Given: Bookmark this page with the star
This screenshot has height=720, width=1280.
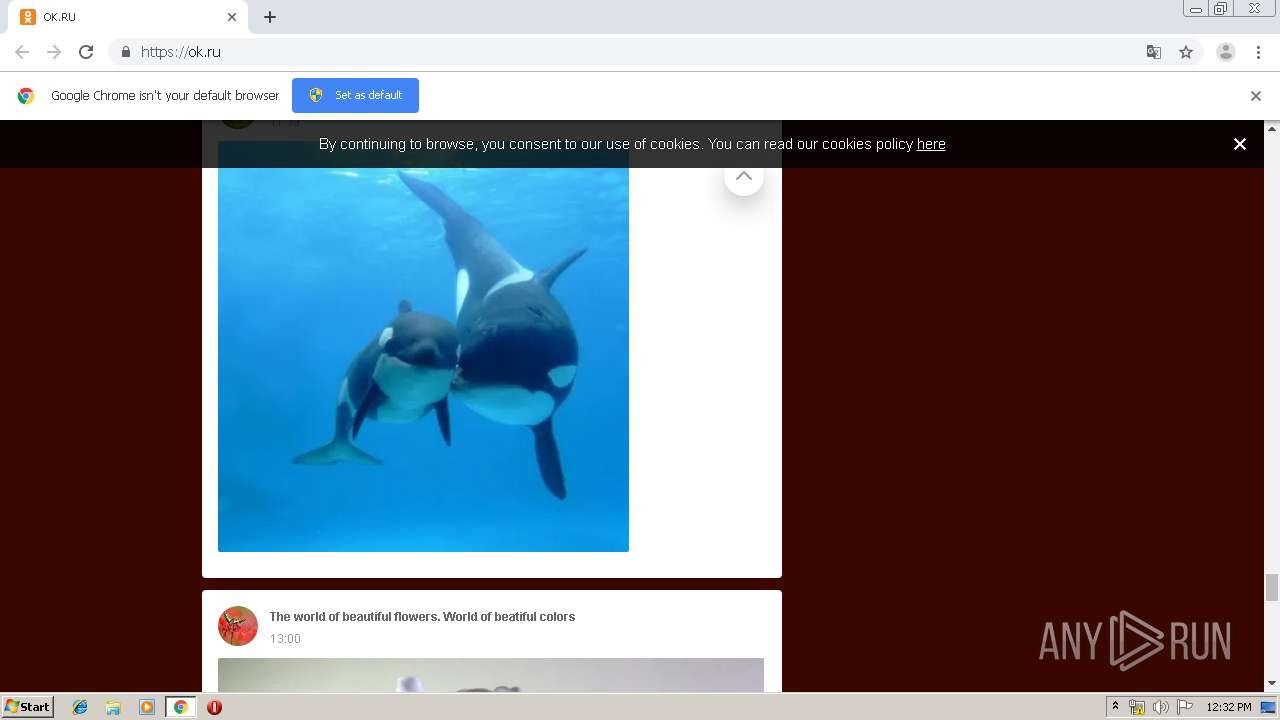Looking at the screenshot, I should (x=1186, y=52).
